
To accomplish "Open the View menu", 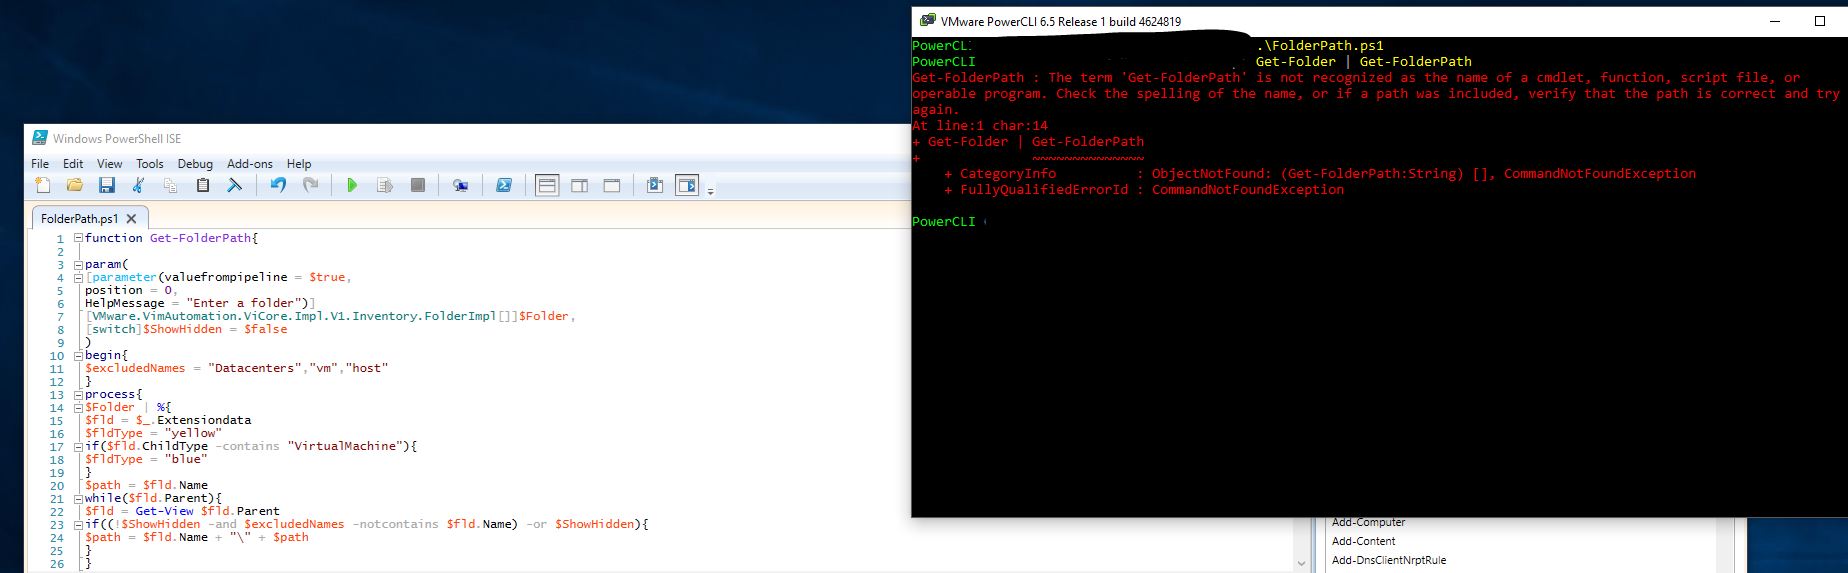I will [109, 163].
